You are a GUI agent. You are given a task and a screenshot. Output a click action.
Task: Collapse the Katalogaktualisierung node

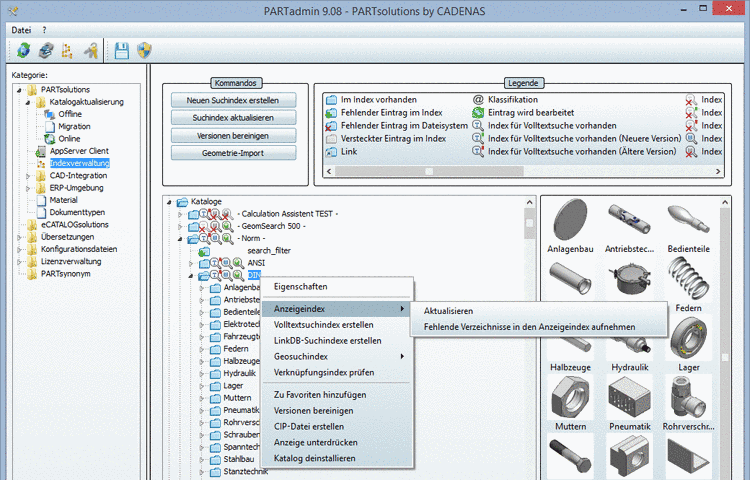point(28,102)
